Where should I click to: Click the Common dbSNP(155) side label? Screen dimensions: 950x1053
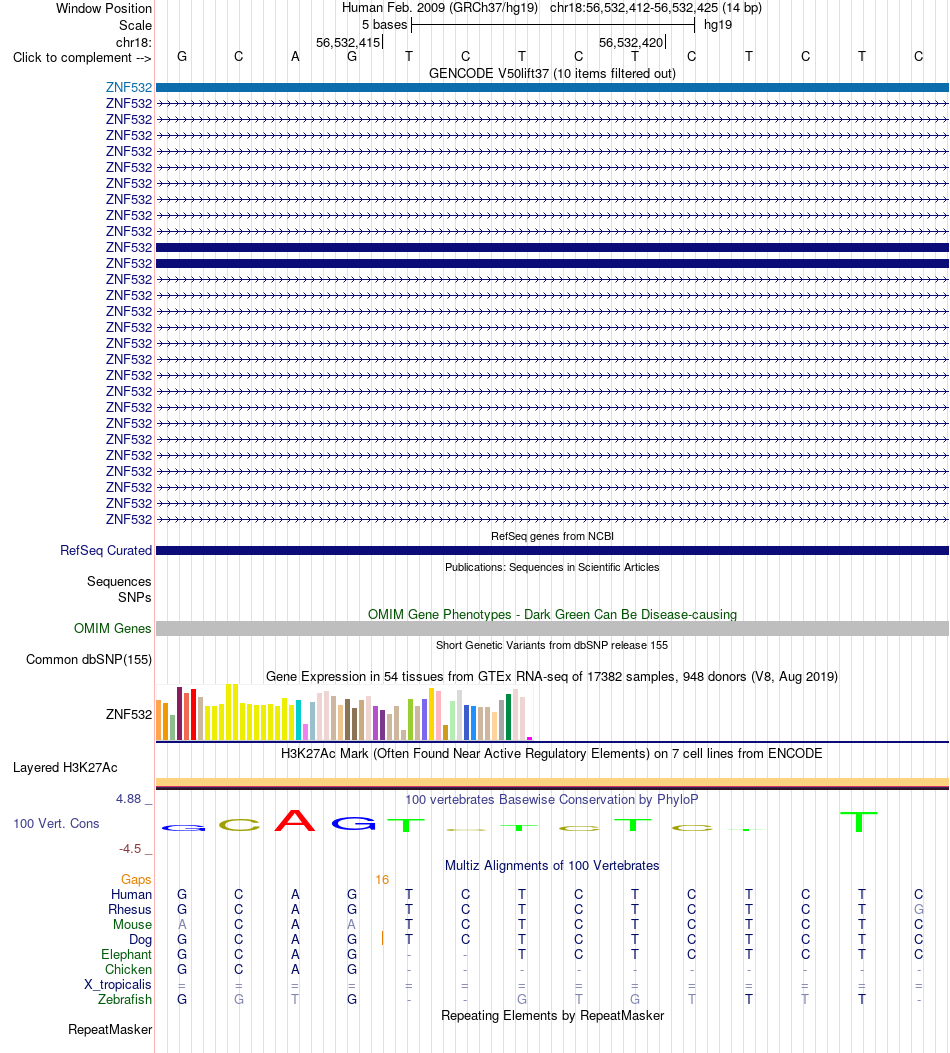[89, 659]
